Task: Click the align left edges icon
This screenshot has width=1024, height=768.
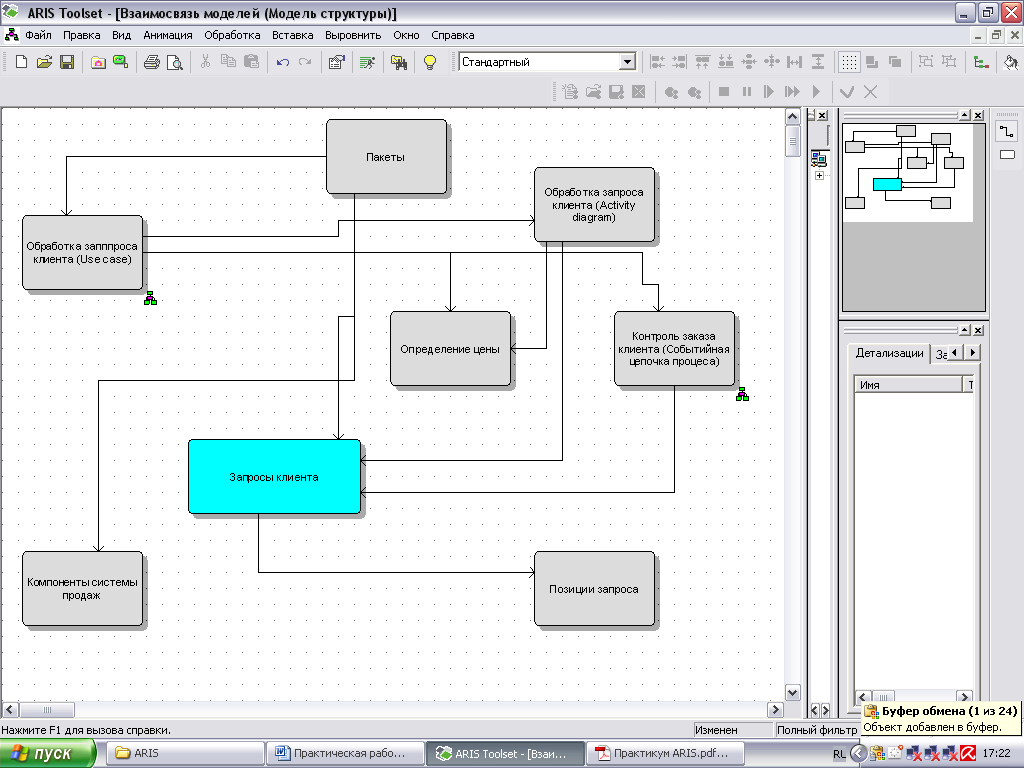Action: coord(657,62)
